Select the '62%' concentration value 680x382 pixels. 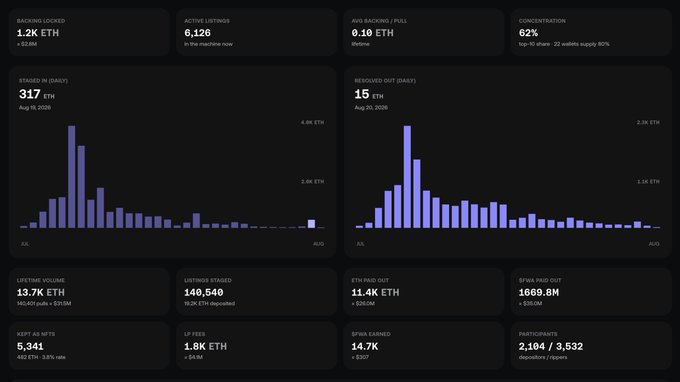pos(528,33)
